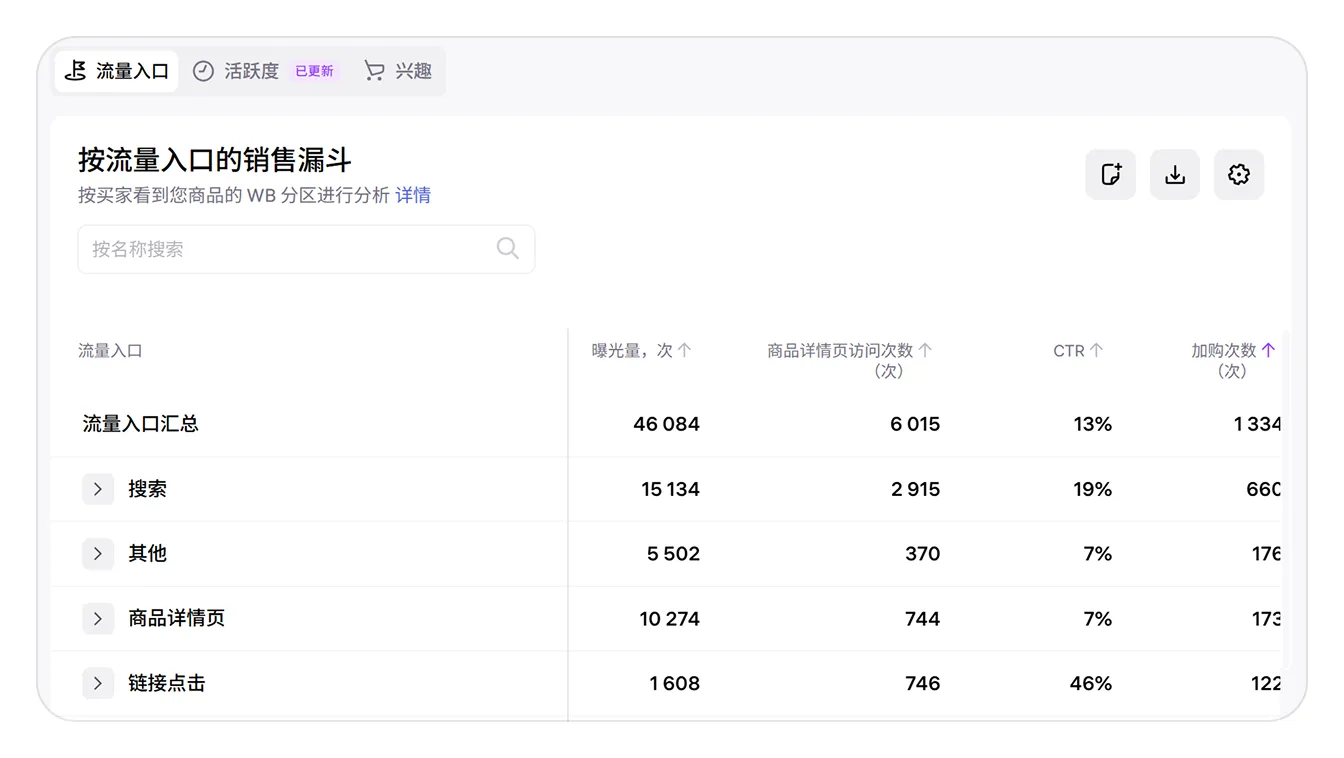The width and height of the screenshot is (1344, 758).
Task: Open the 详情 link
Action: point(413,196)
